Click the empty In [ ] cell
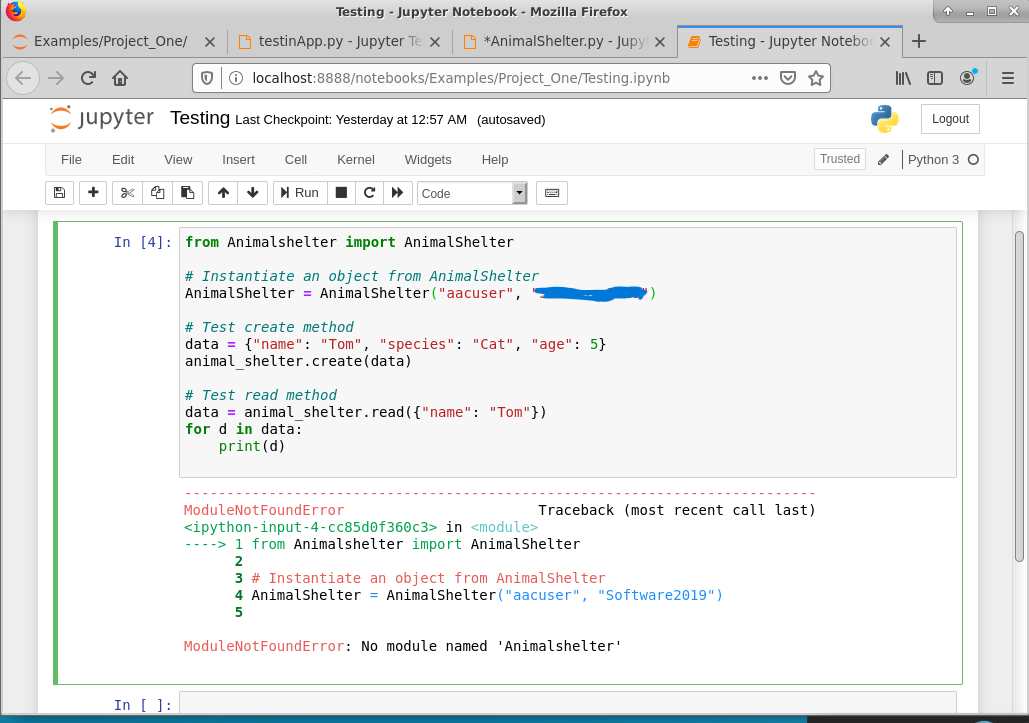1029x723 pixels. coord(568,703)
